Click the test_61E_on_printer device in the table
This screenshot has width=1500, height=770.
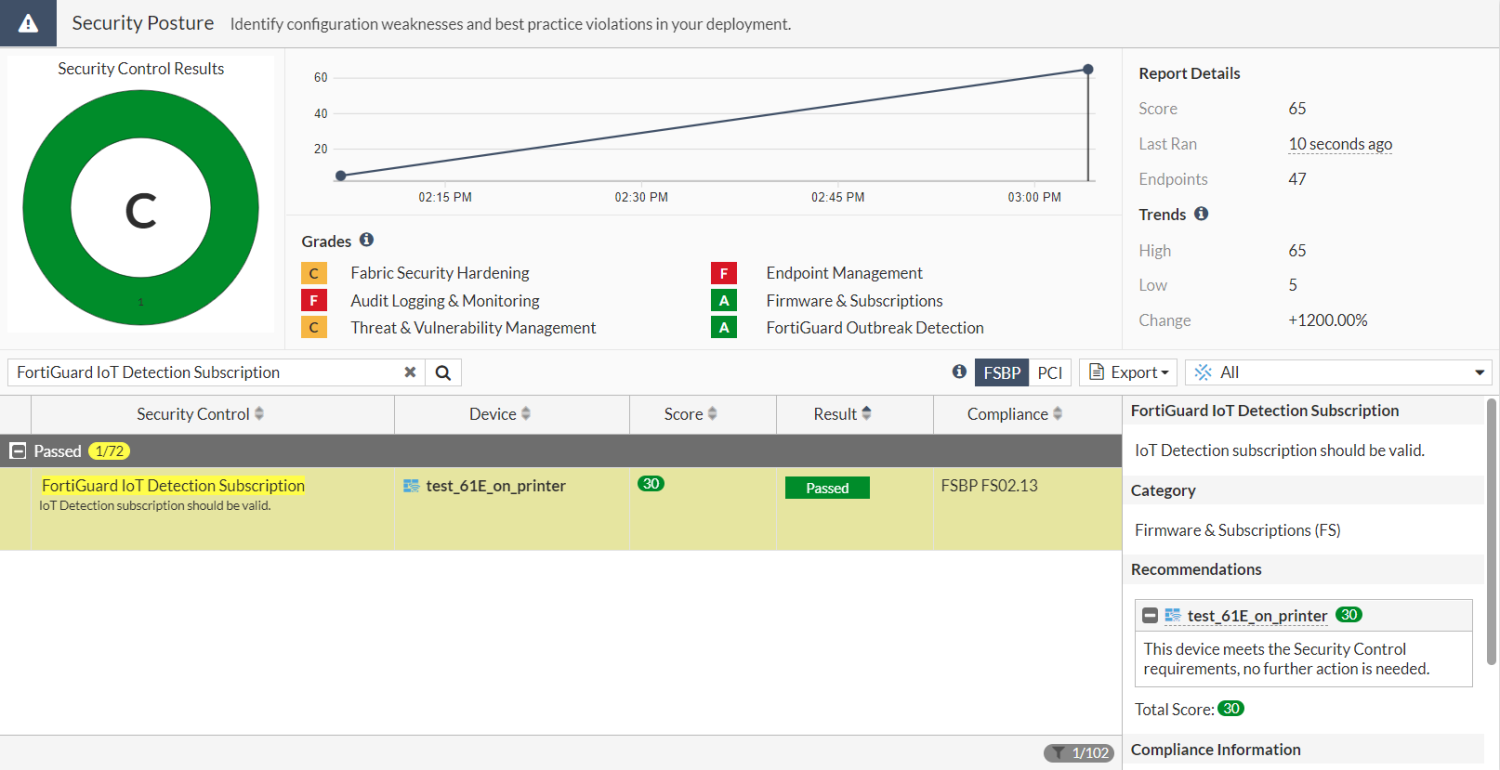pyautogui.click(x=496, y=486)
